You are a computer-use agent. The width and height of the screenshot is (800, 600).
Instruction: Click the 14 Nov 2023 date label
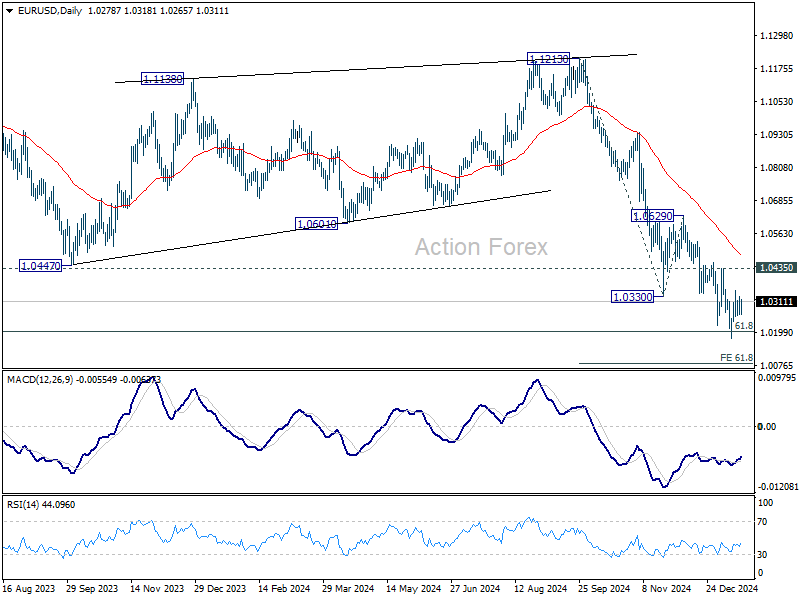(x=157, y=588)
